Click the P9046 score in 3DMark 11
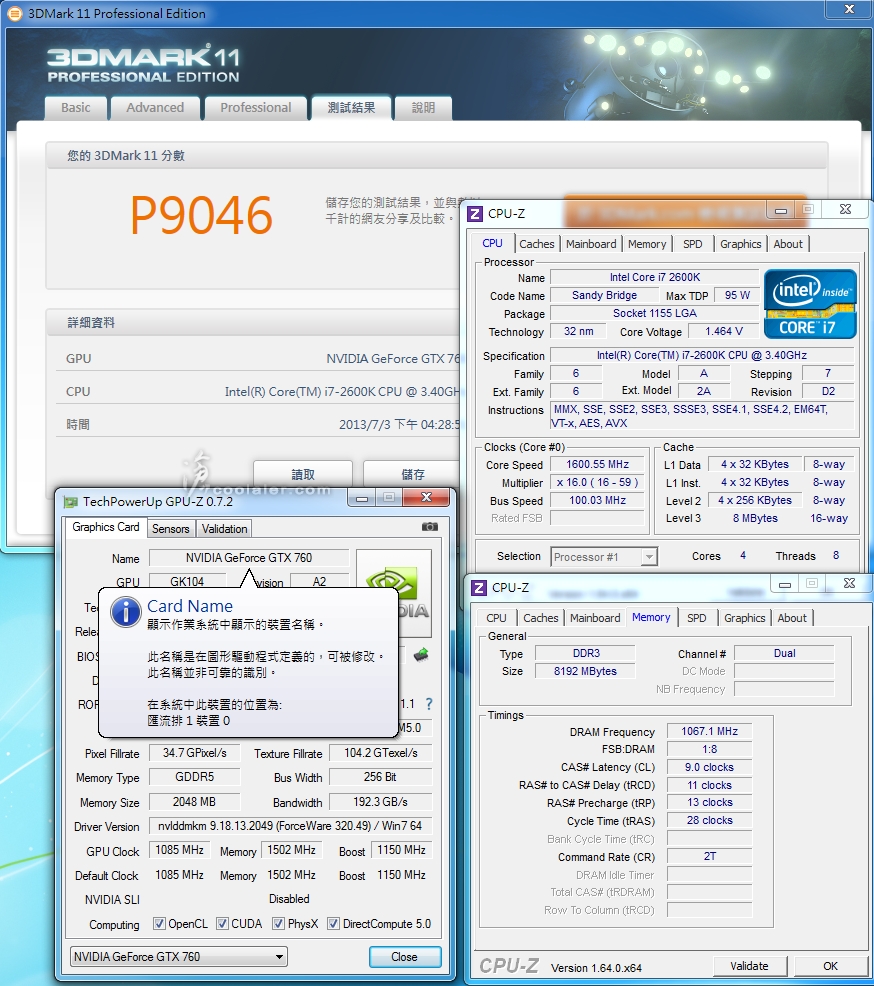874x986 pixels. tap(201, 215)
